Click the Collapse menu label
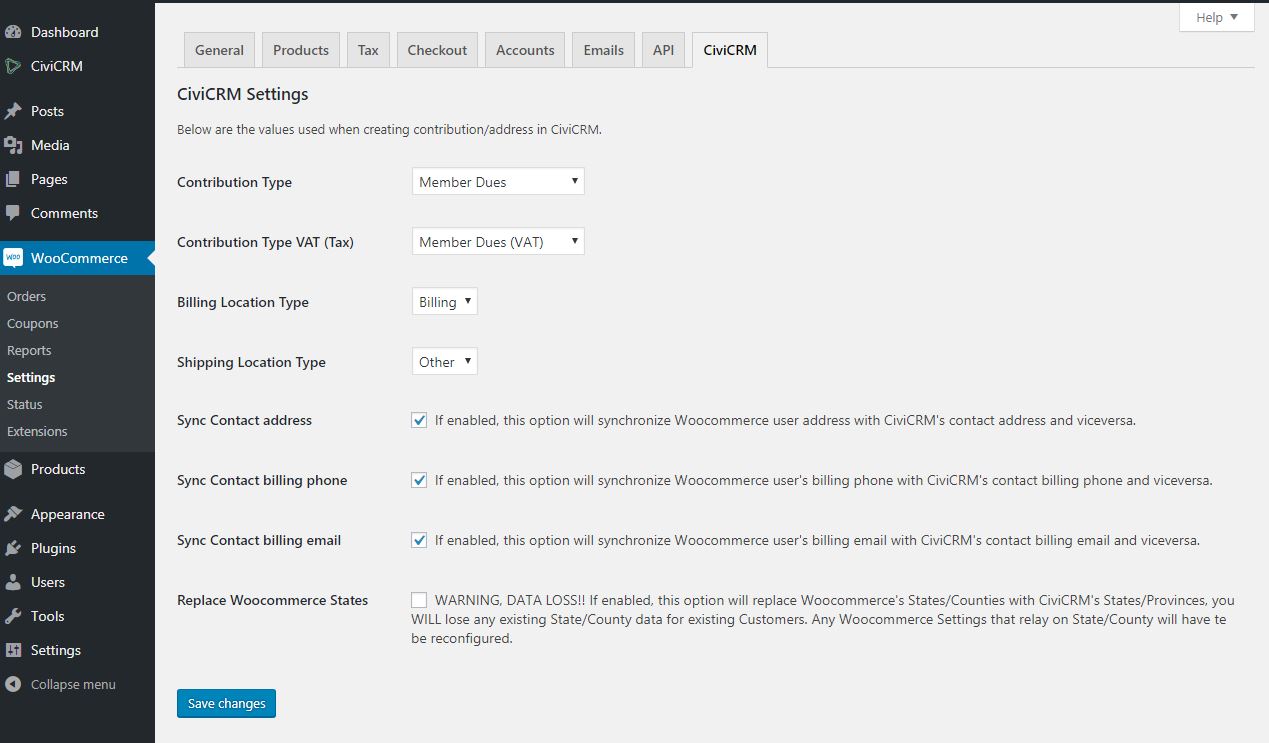 click(73, 684)
